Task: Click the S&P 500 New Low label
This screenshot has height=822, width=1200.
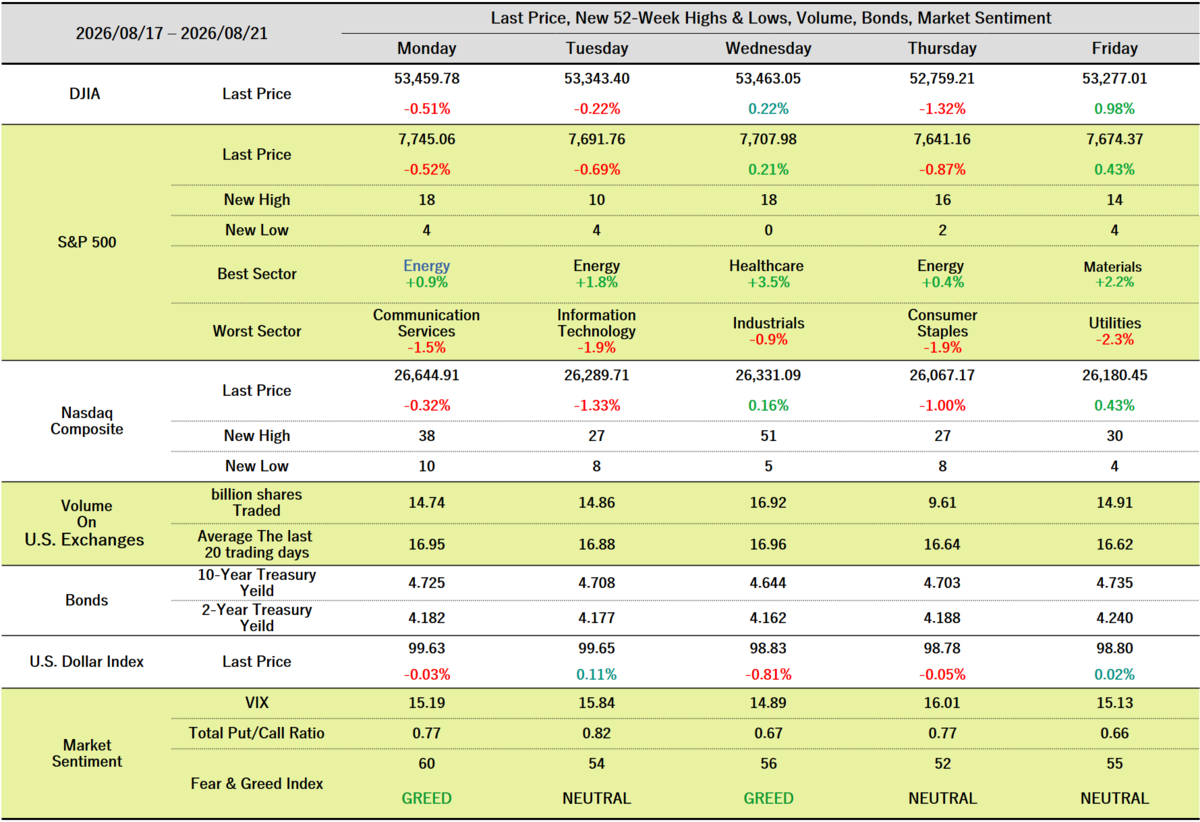Action: click(x=257, y=230)
